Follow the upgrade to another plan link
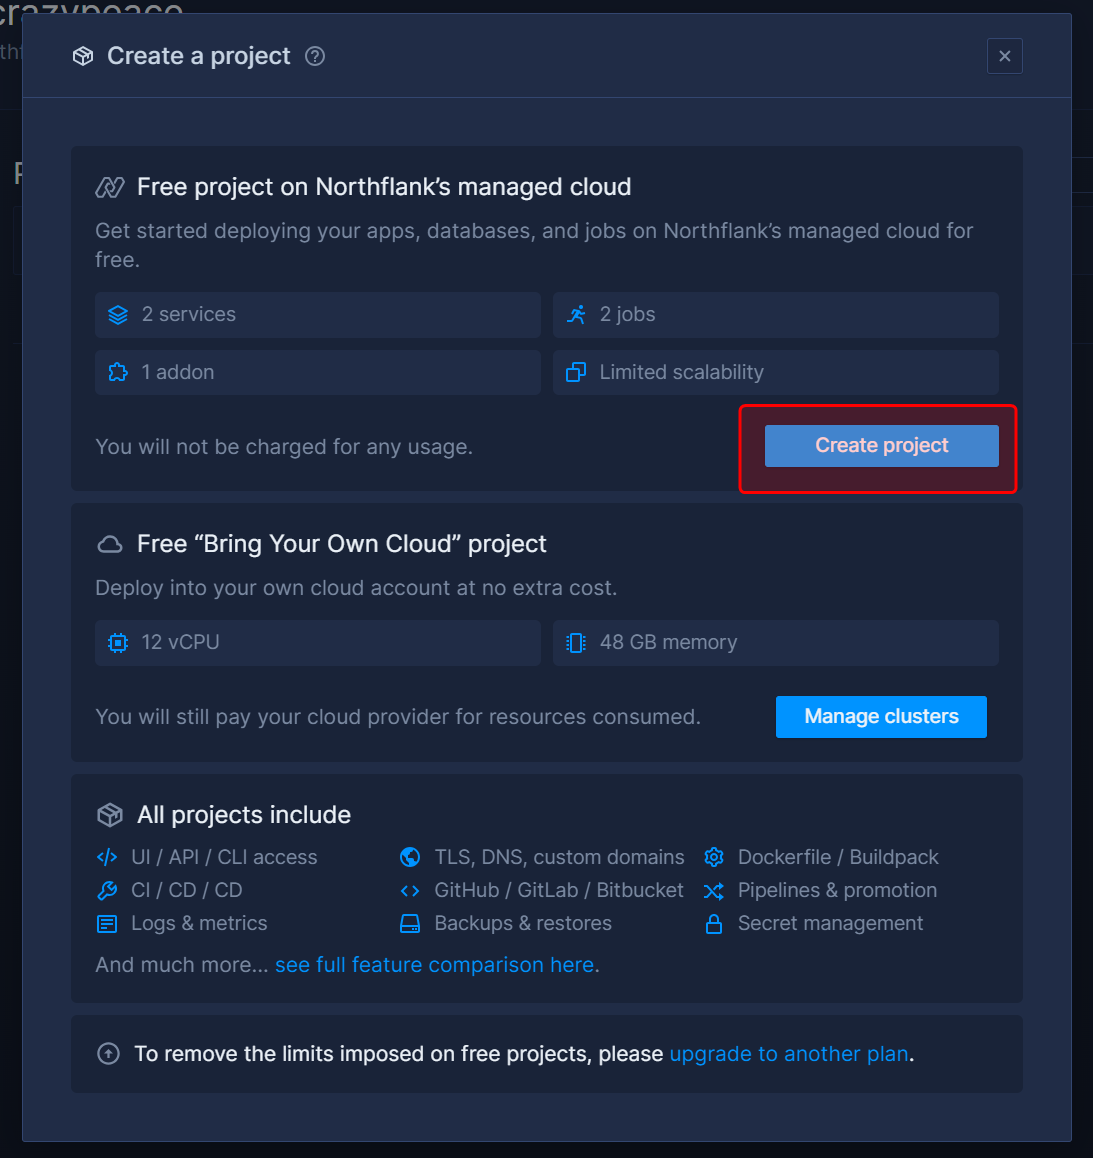Screen dimensions: 1093x1158 tap(789, 1054)
